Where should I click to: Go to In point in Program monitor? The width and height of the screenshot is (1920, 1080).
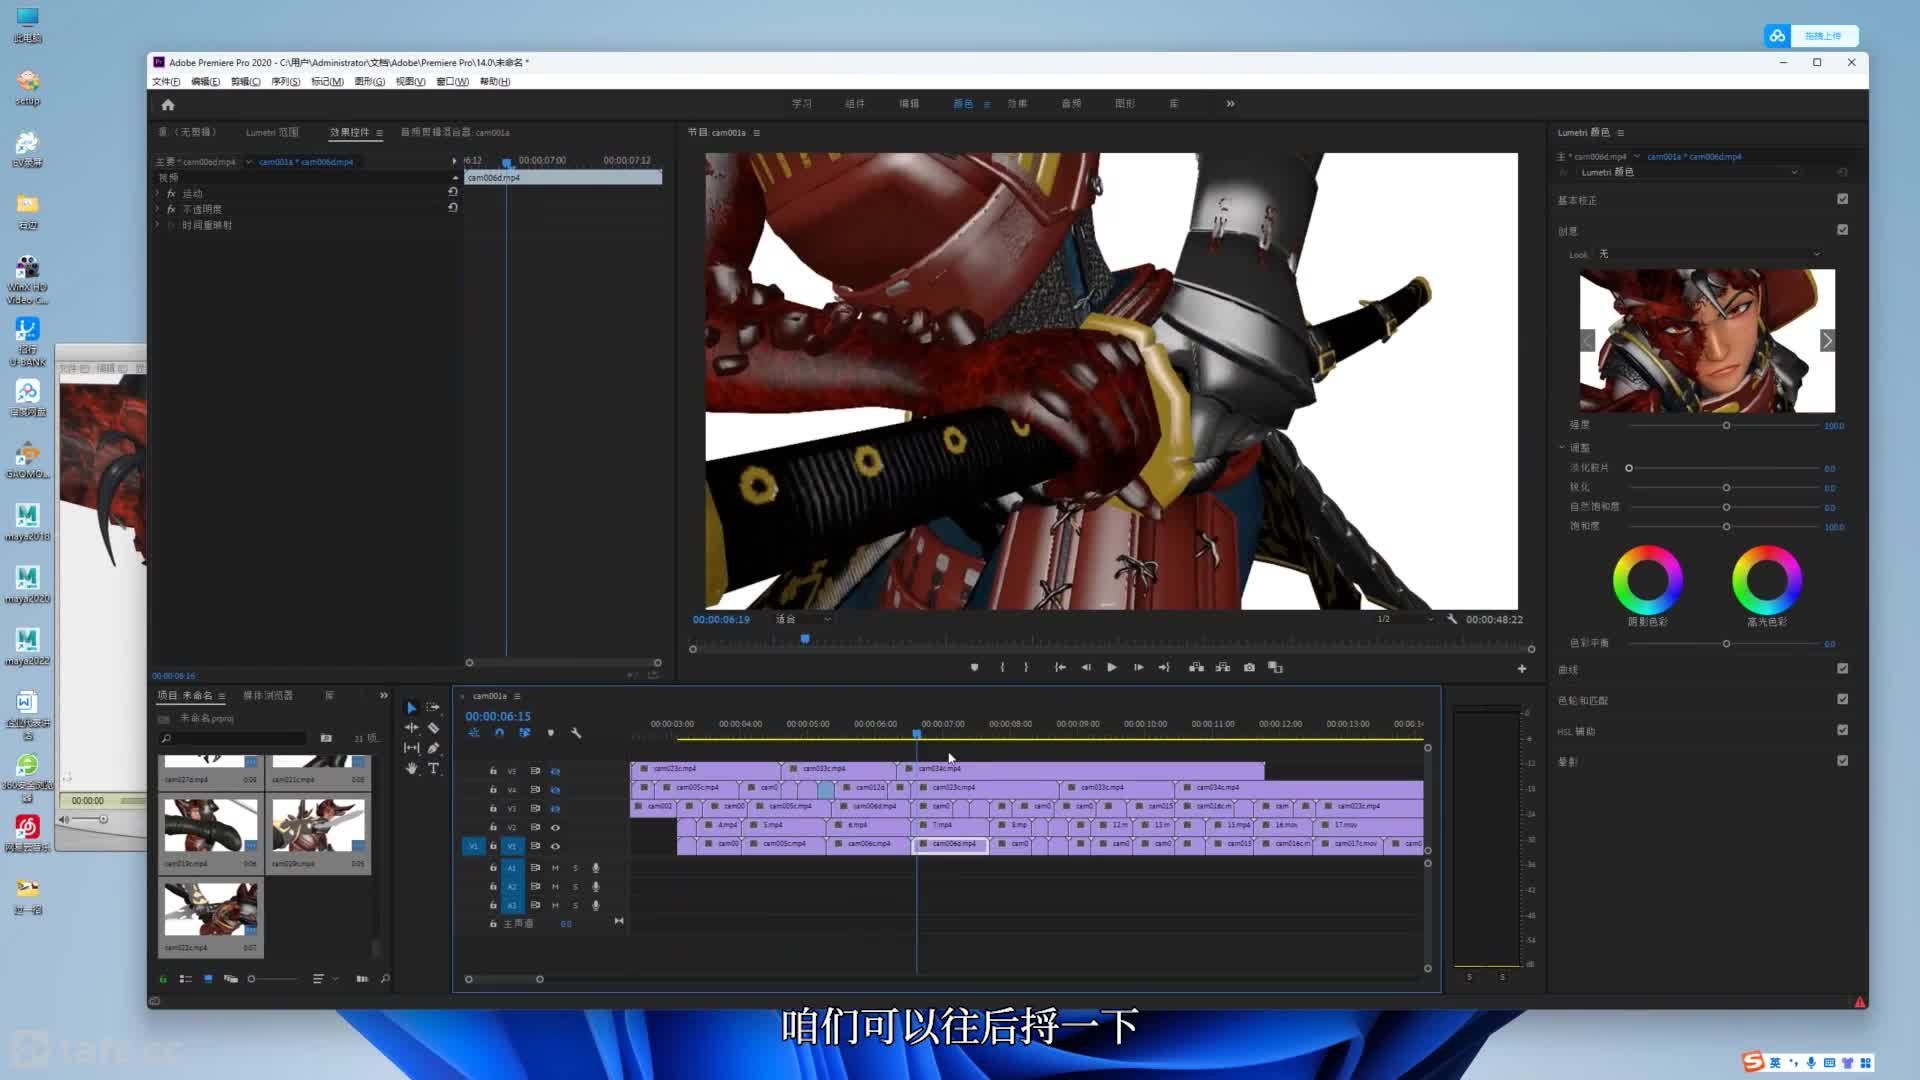[x=1060, y=667]
